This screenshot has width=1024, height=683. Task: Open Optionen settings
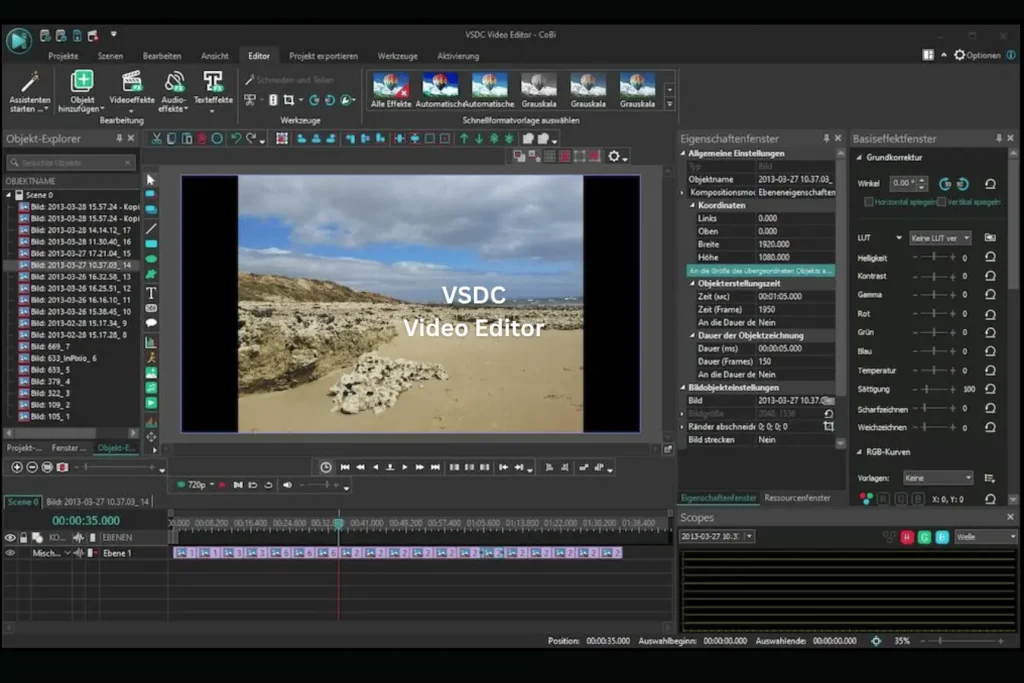977,56
